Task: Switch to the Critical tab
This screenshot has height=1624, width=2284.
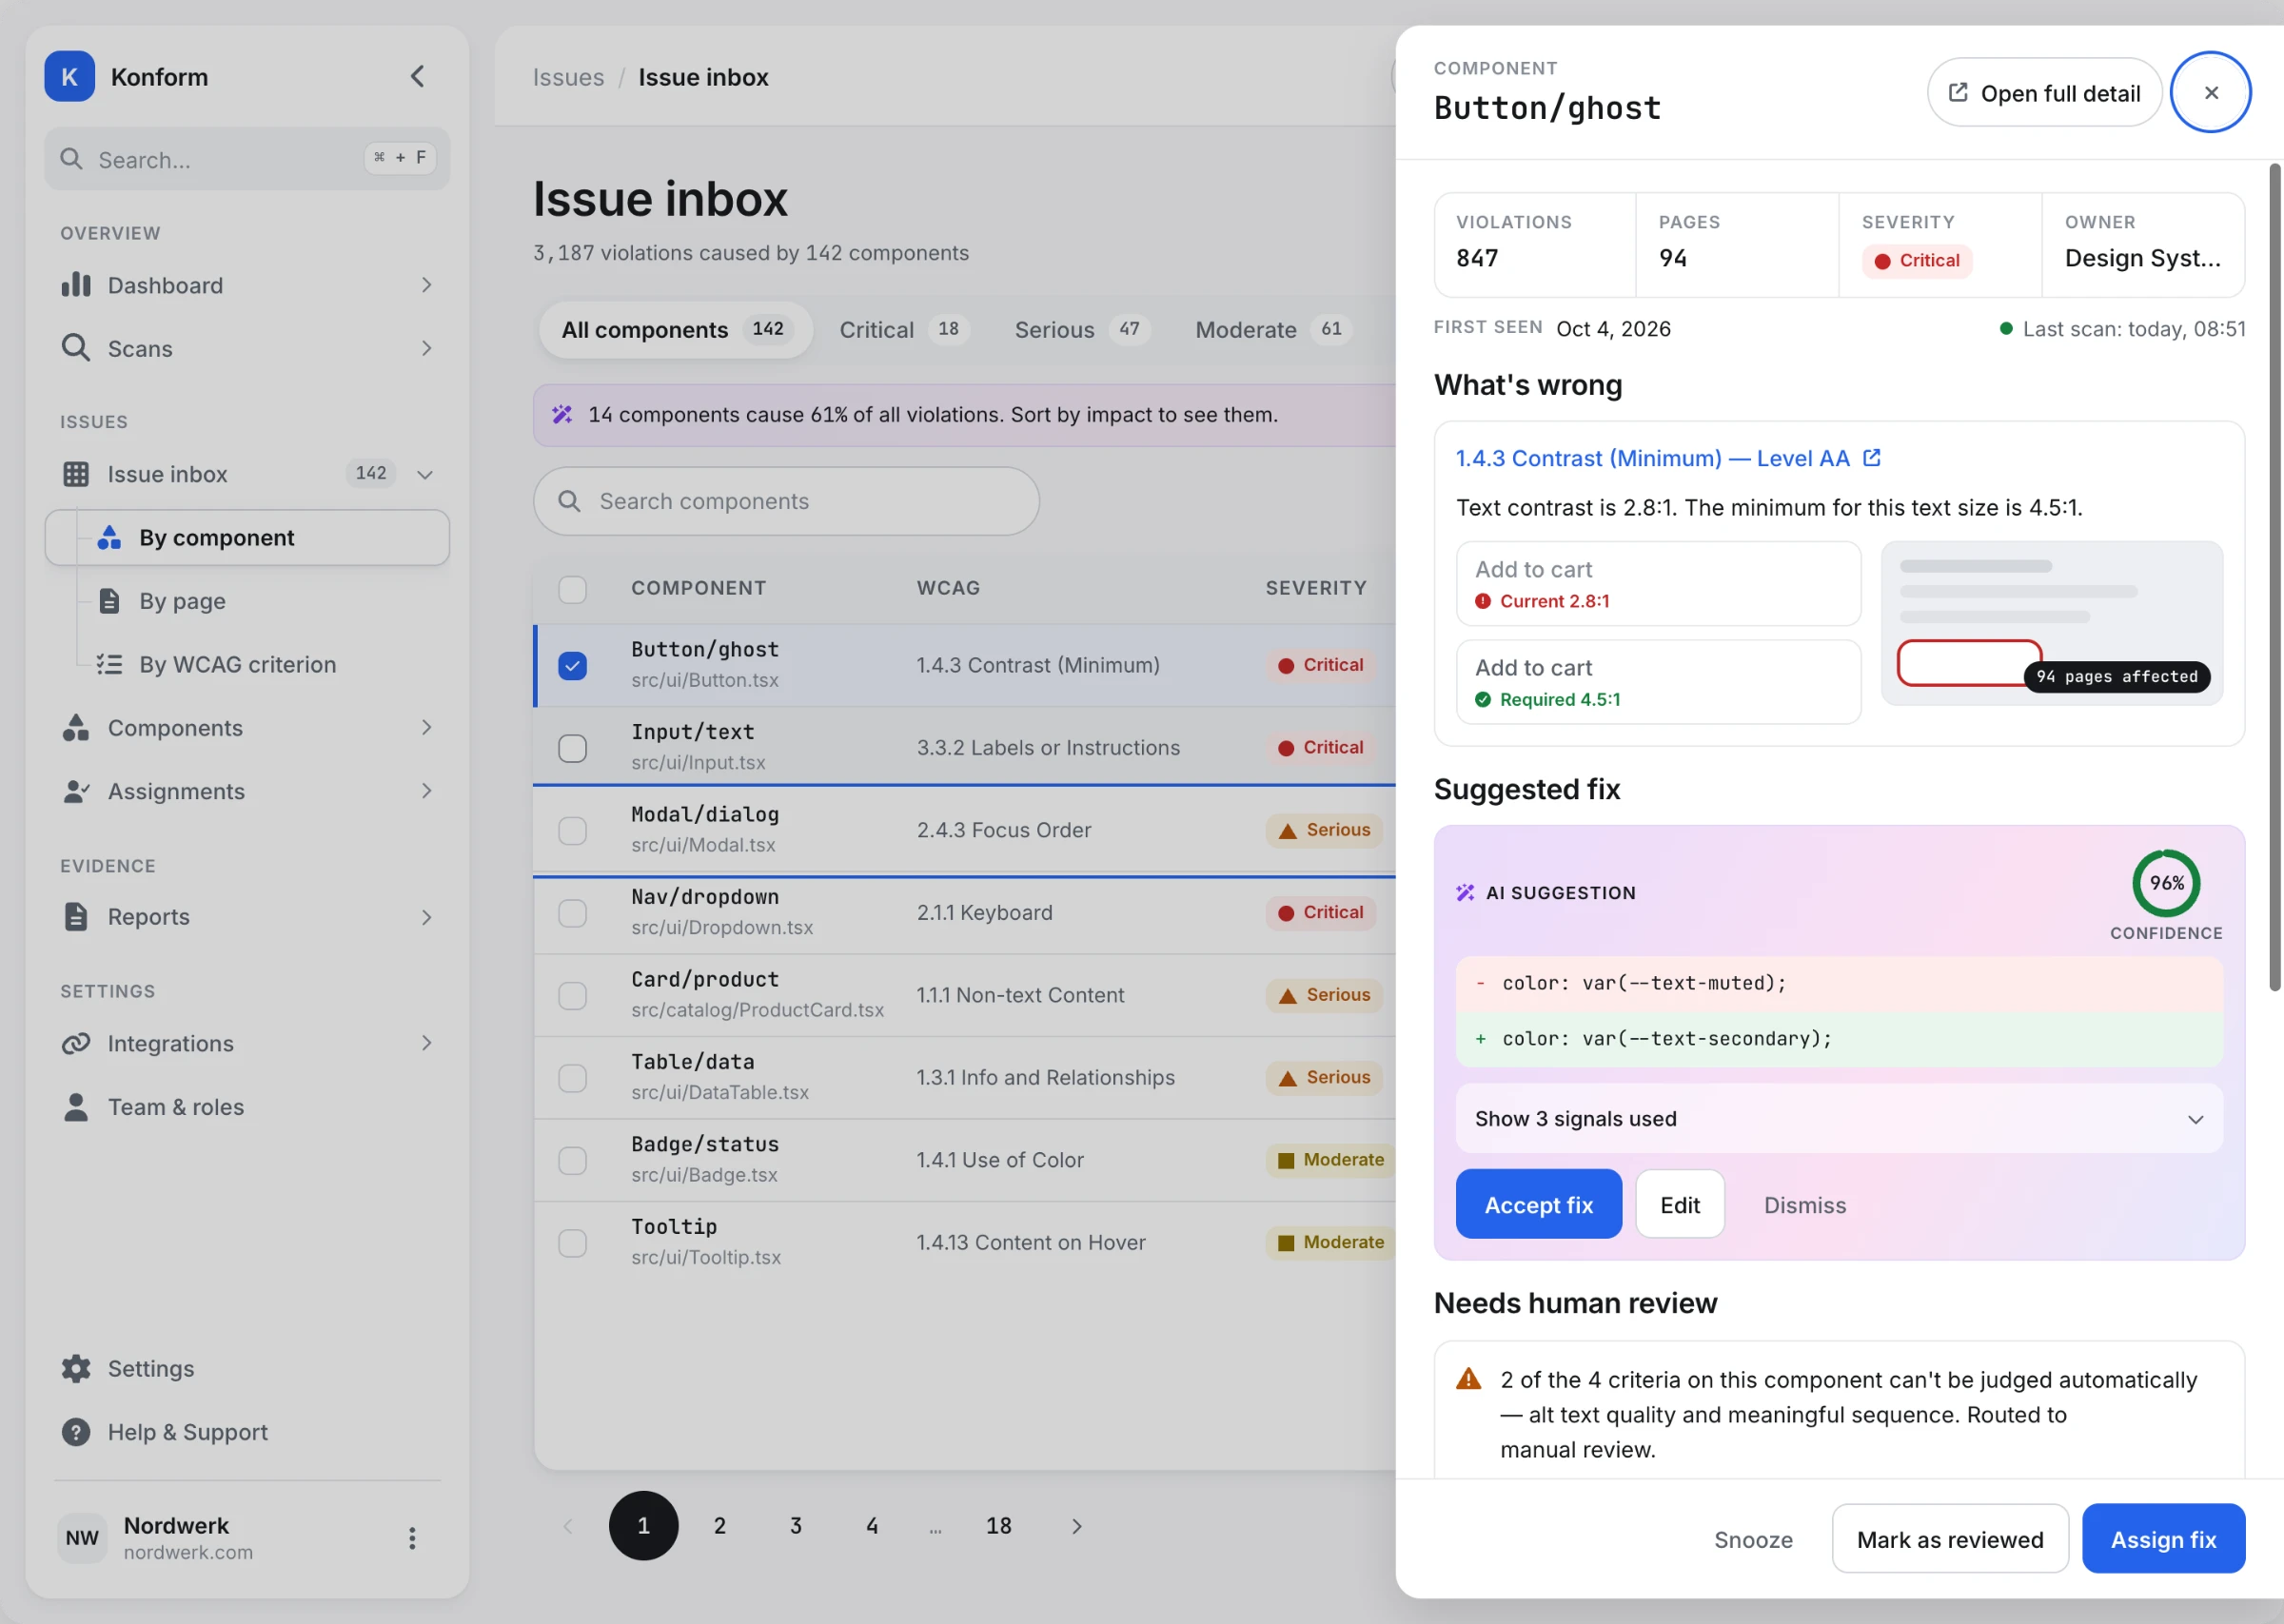Action: click(x=903, y=329)
